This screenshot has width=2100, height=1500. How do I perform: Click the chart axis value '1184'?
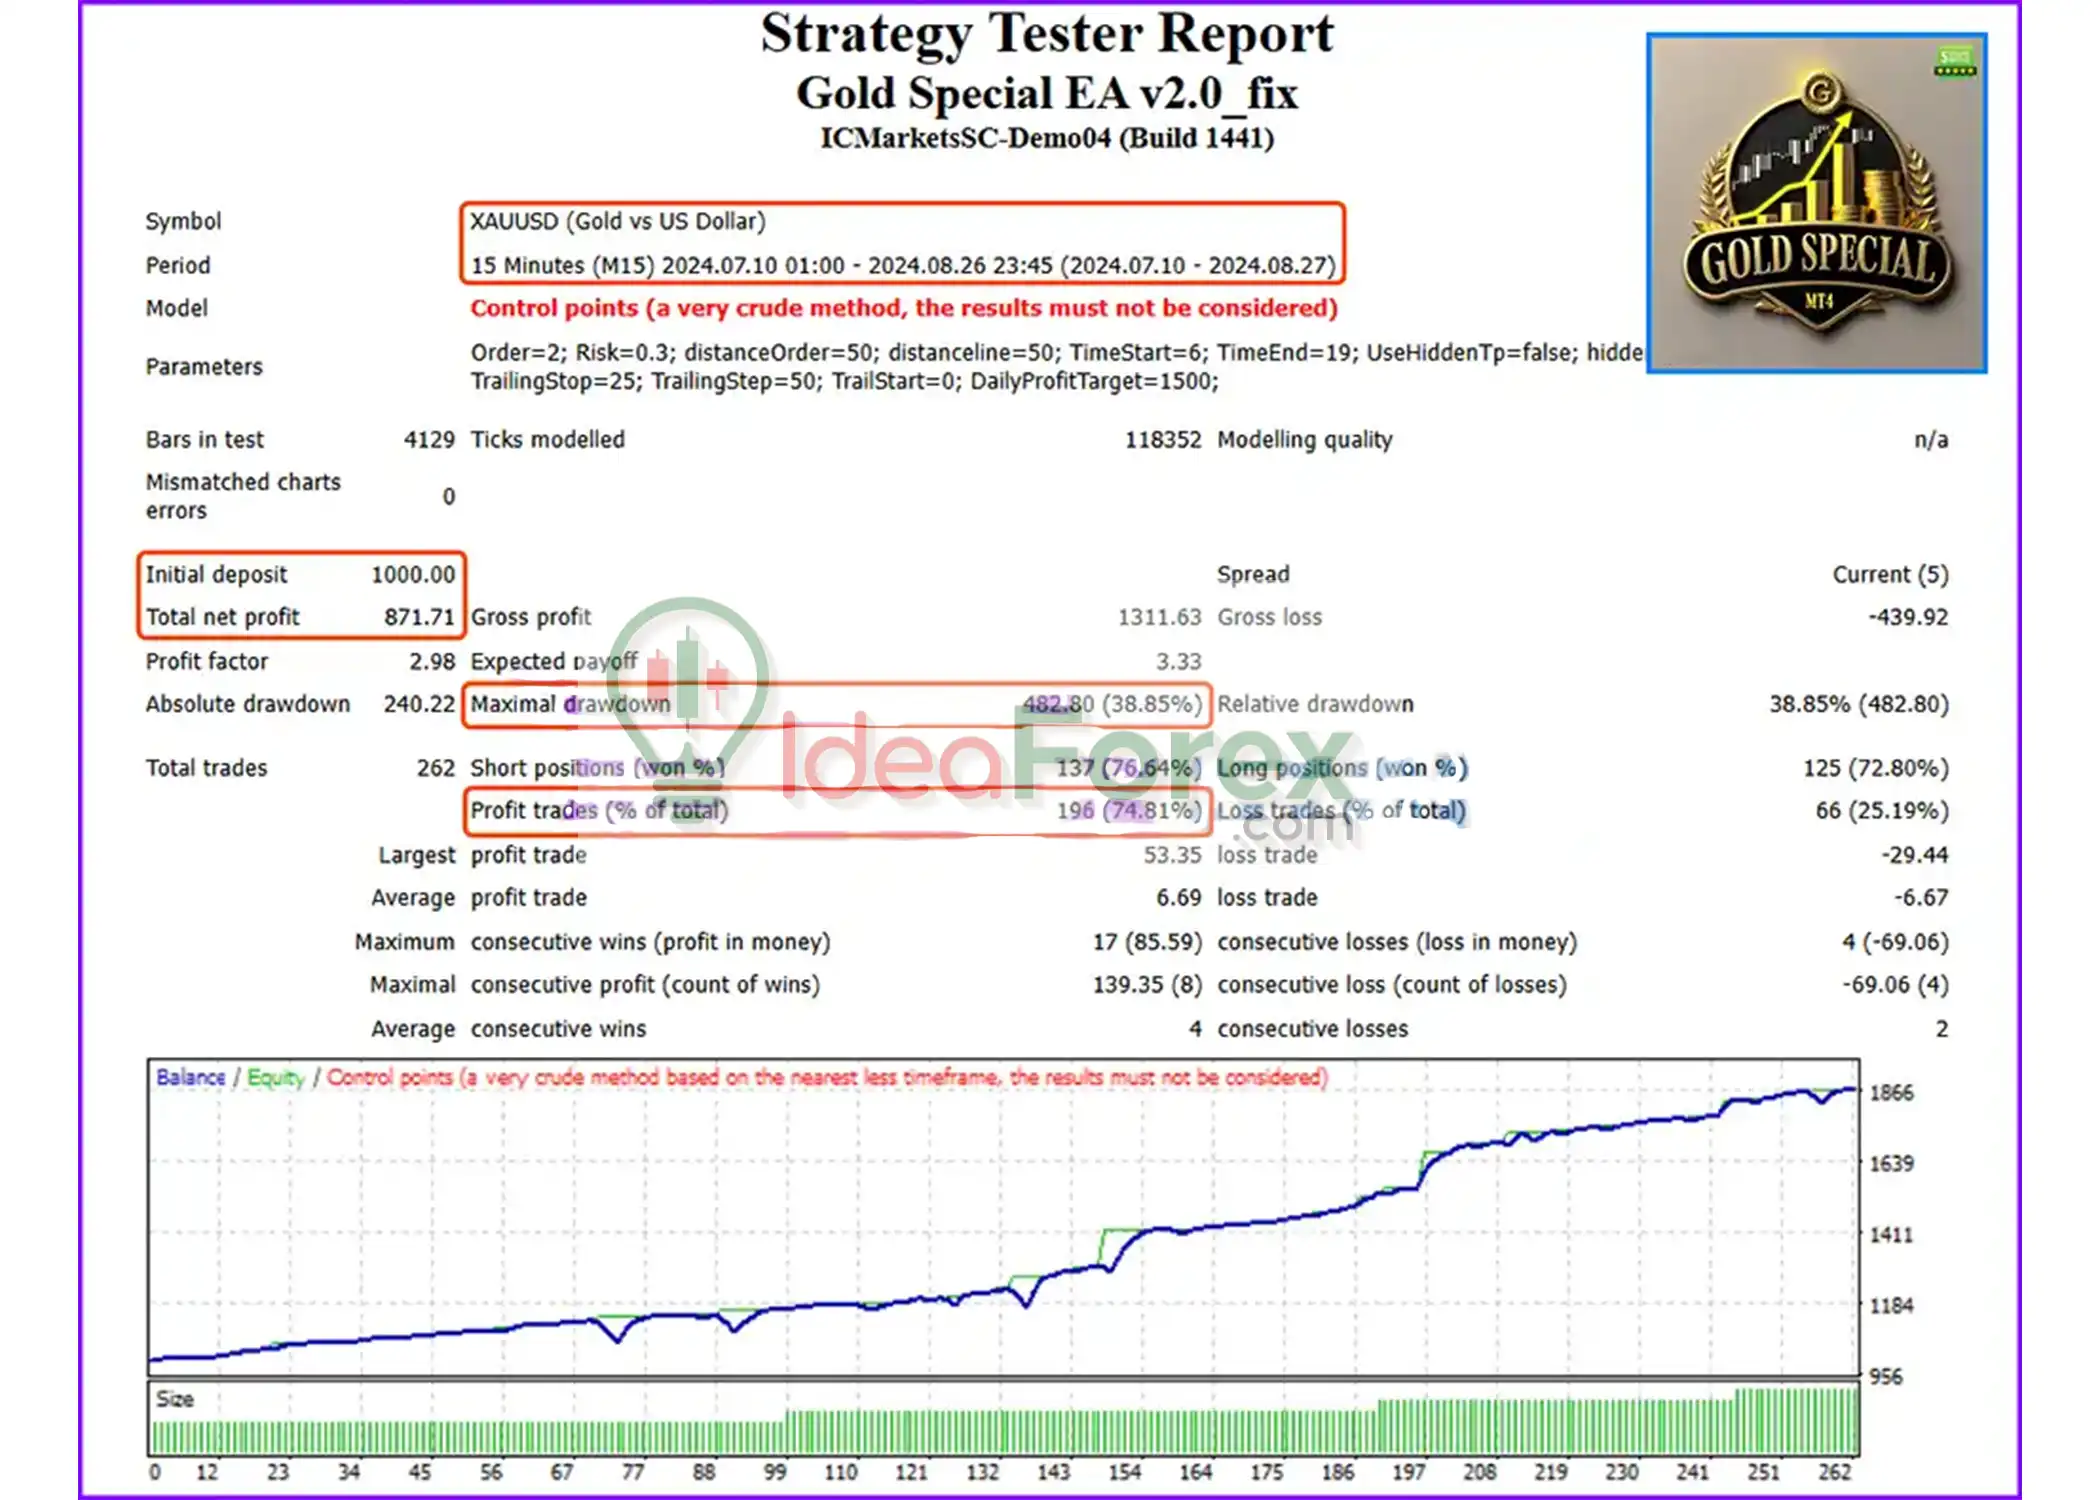click(x=1891, y=1306)
